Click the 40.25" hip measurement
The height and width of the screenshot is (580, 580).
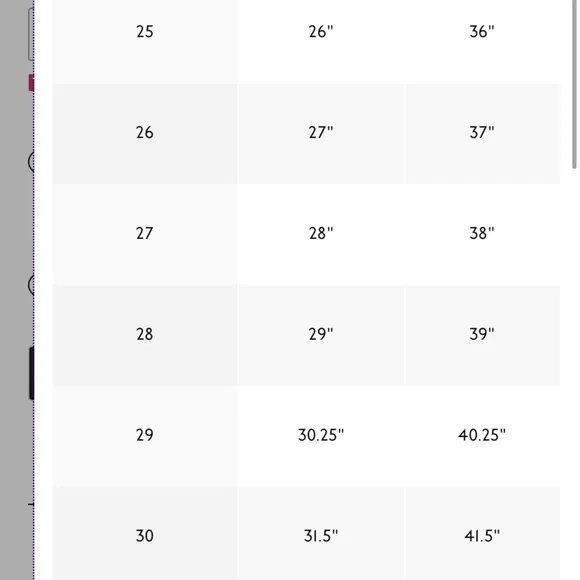point(482,435)
